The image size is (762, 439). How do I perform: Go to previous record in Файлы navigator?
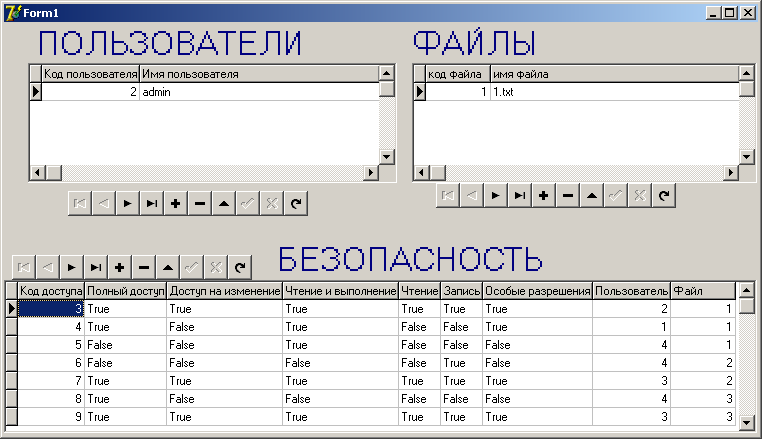[471, 195]
